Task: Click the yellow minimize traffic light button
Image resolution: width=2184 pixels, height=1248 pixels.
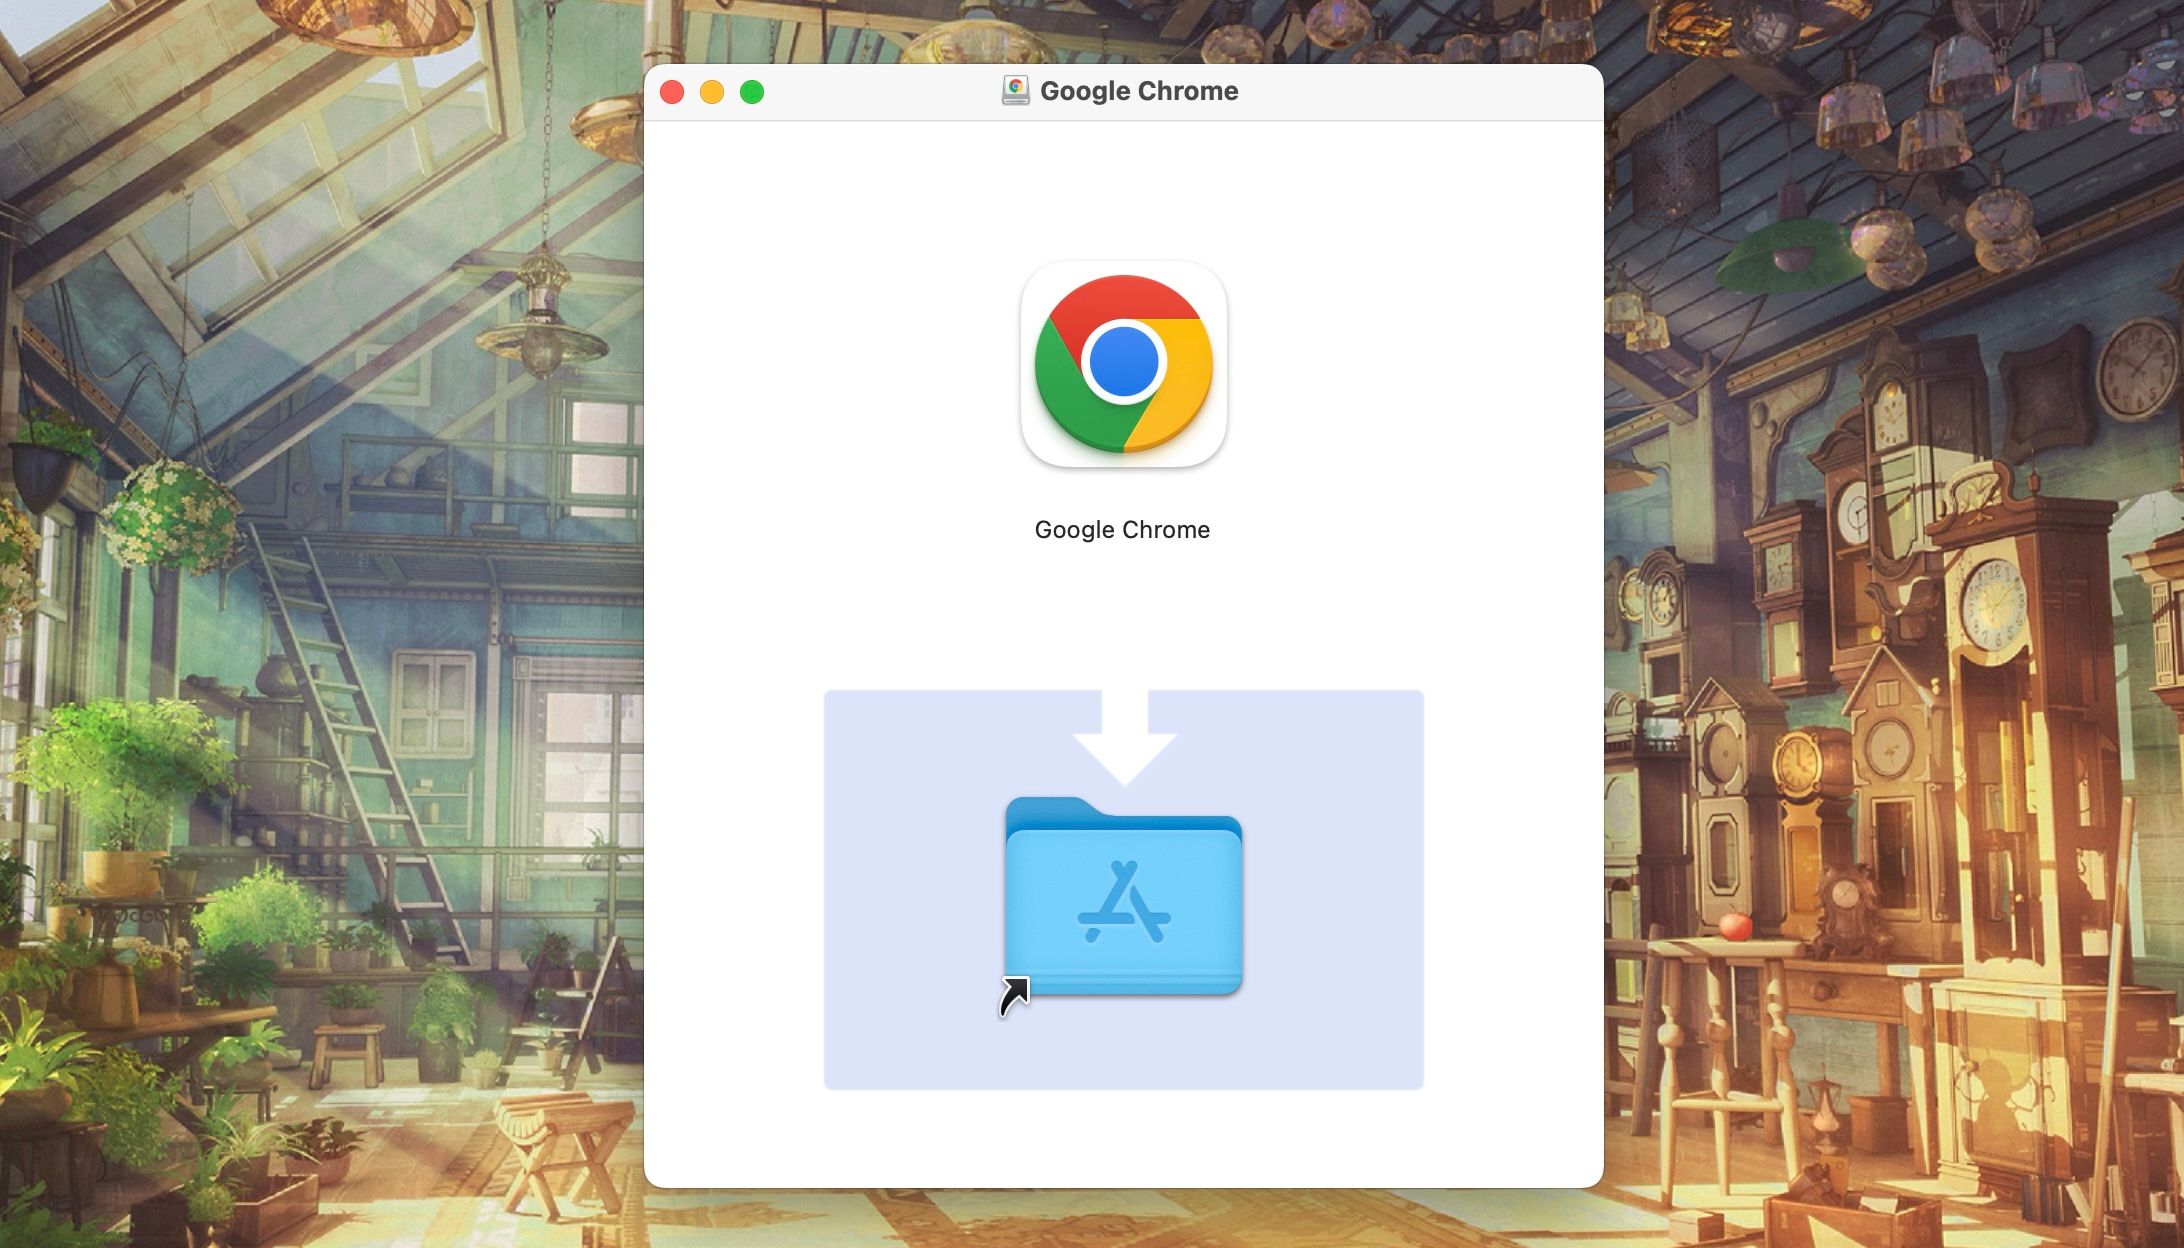Action: 712,90
